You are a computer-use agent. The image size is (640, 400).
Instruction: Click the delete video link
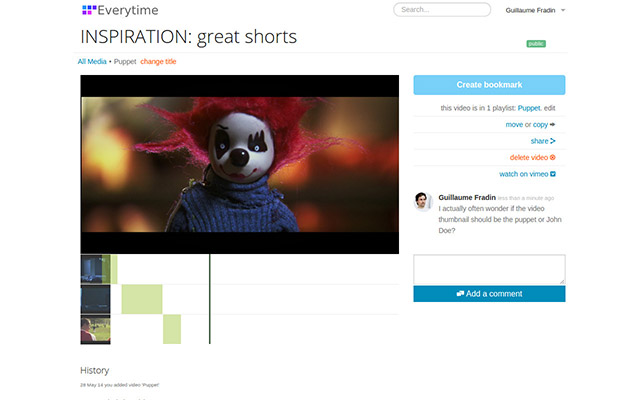[529, 158]
